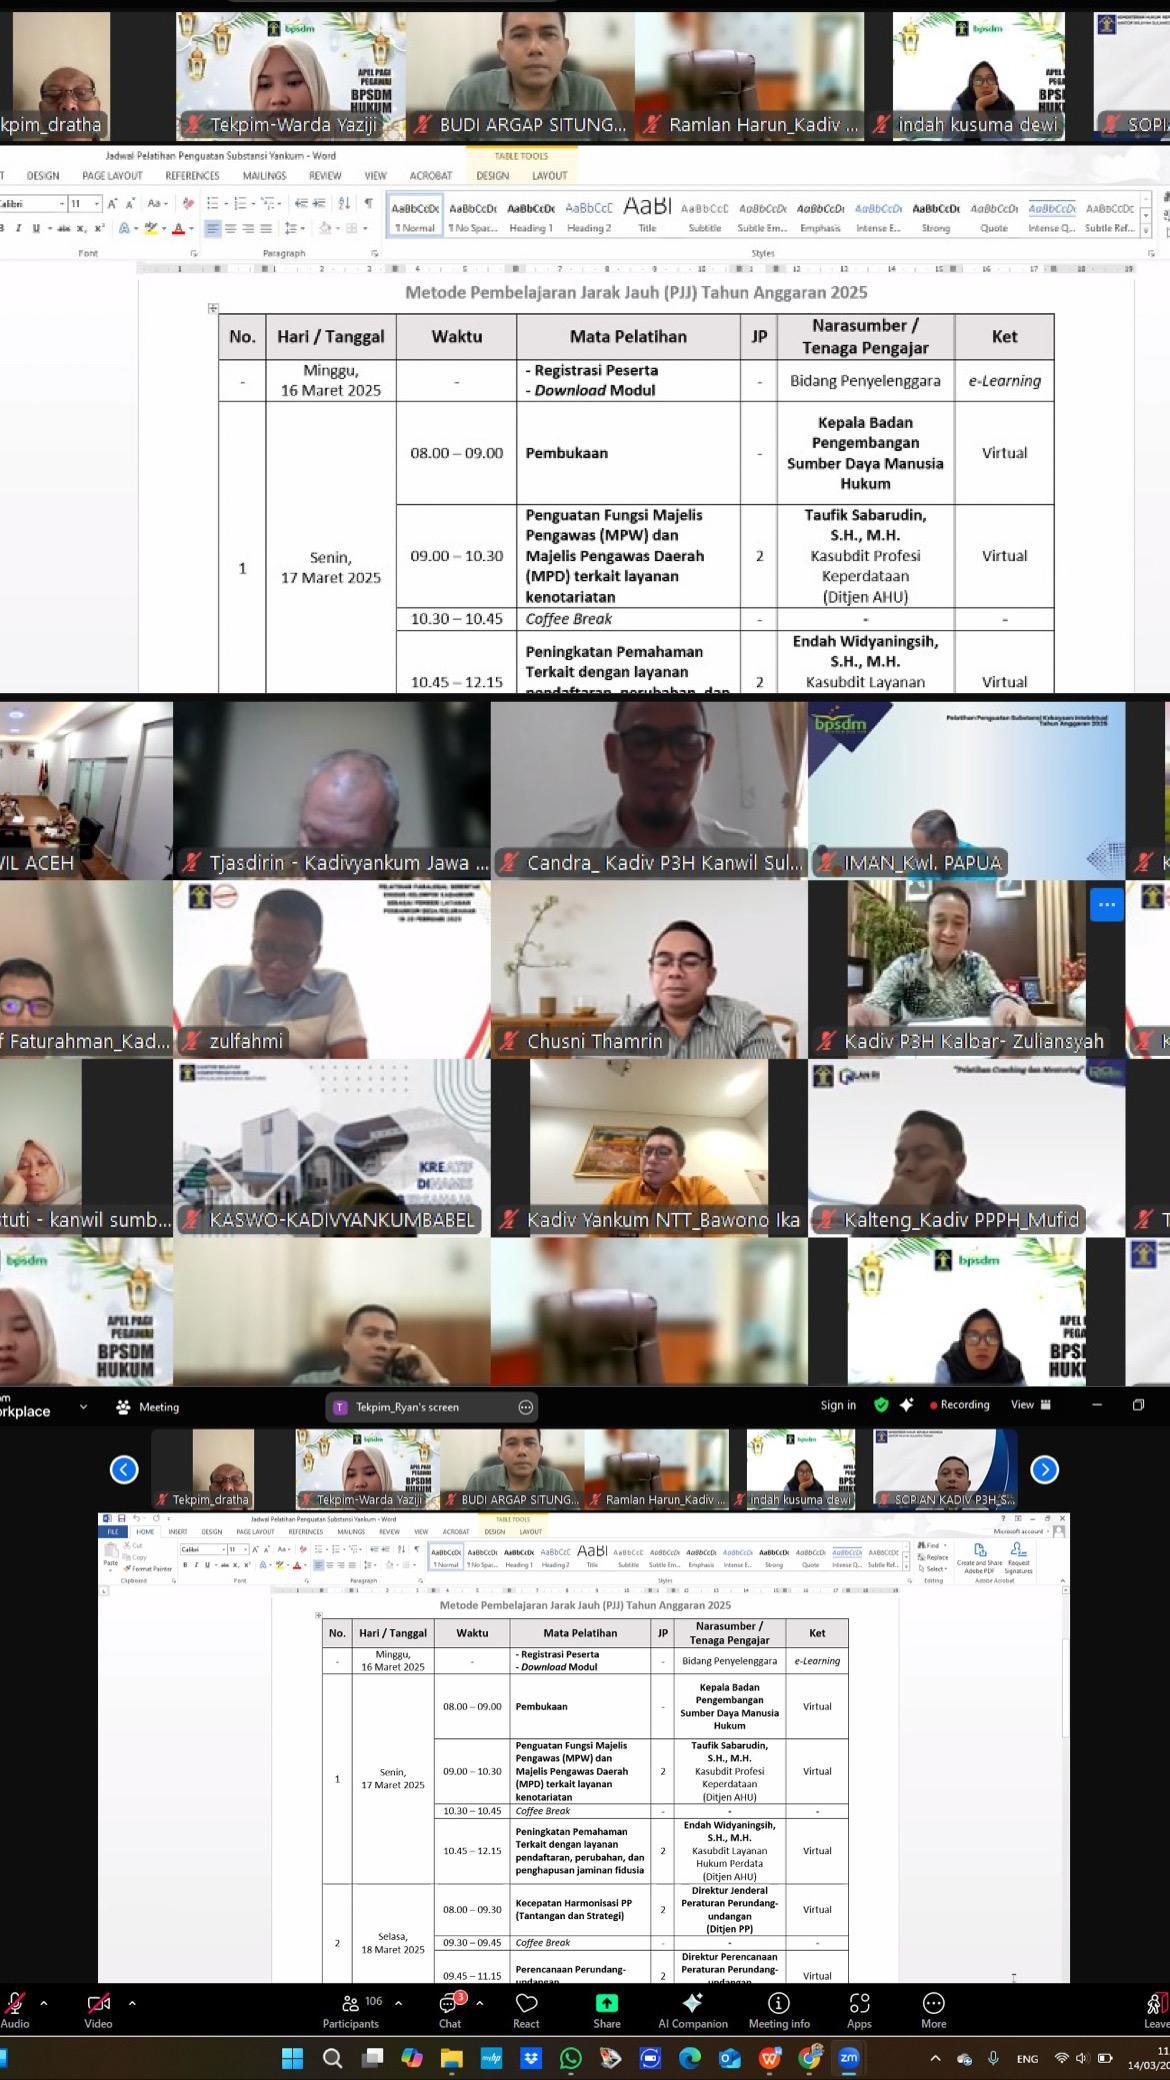The image size is (1170, 2080).
Task: Click Leave to exit the meeting
Action: click(x=1156, y=2012)
